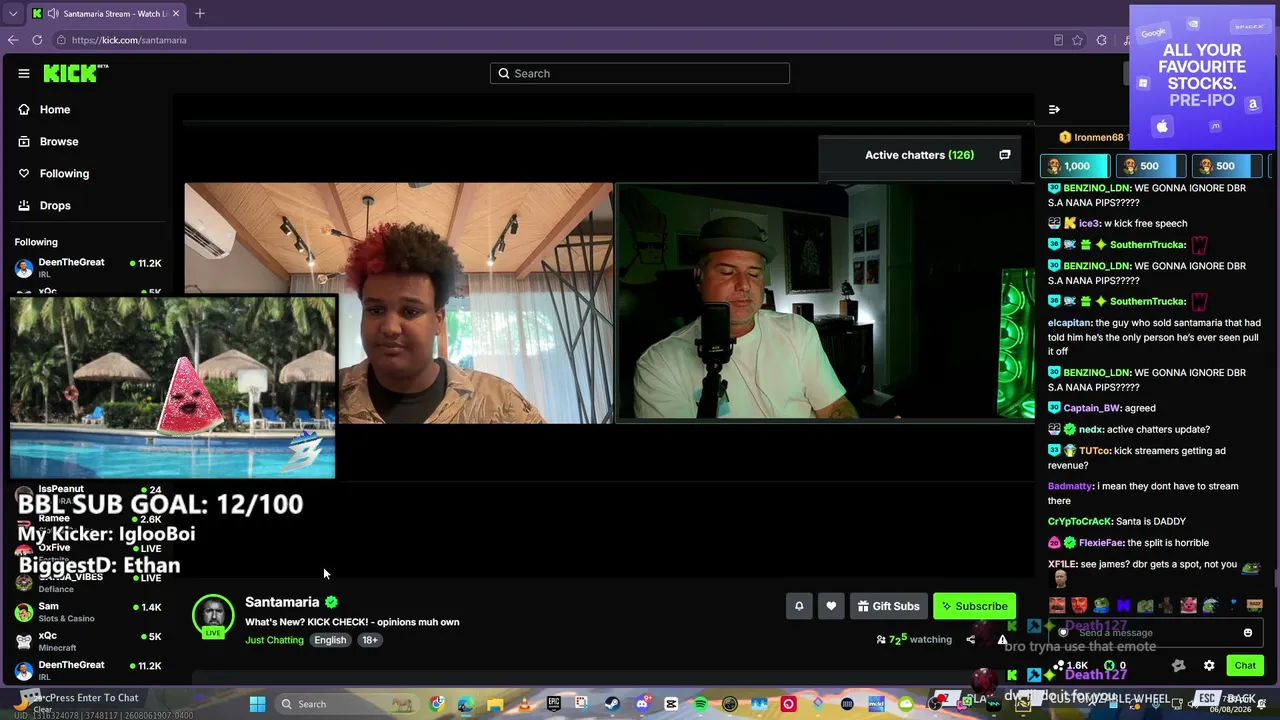Open Santamaria channel name link
The width and height of the screenshot is (1280, 720).
282,602
